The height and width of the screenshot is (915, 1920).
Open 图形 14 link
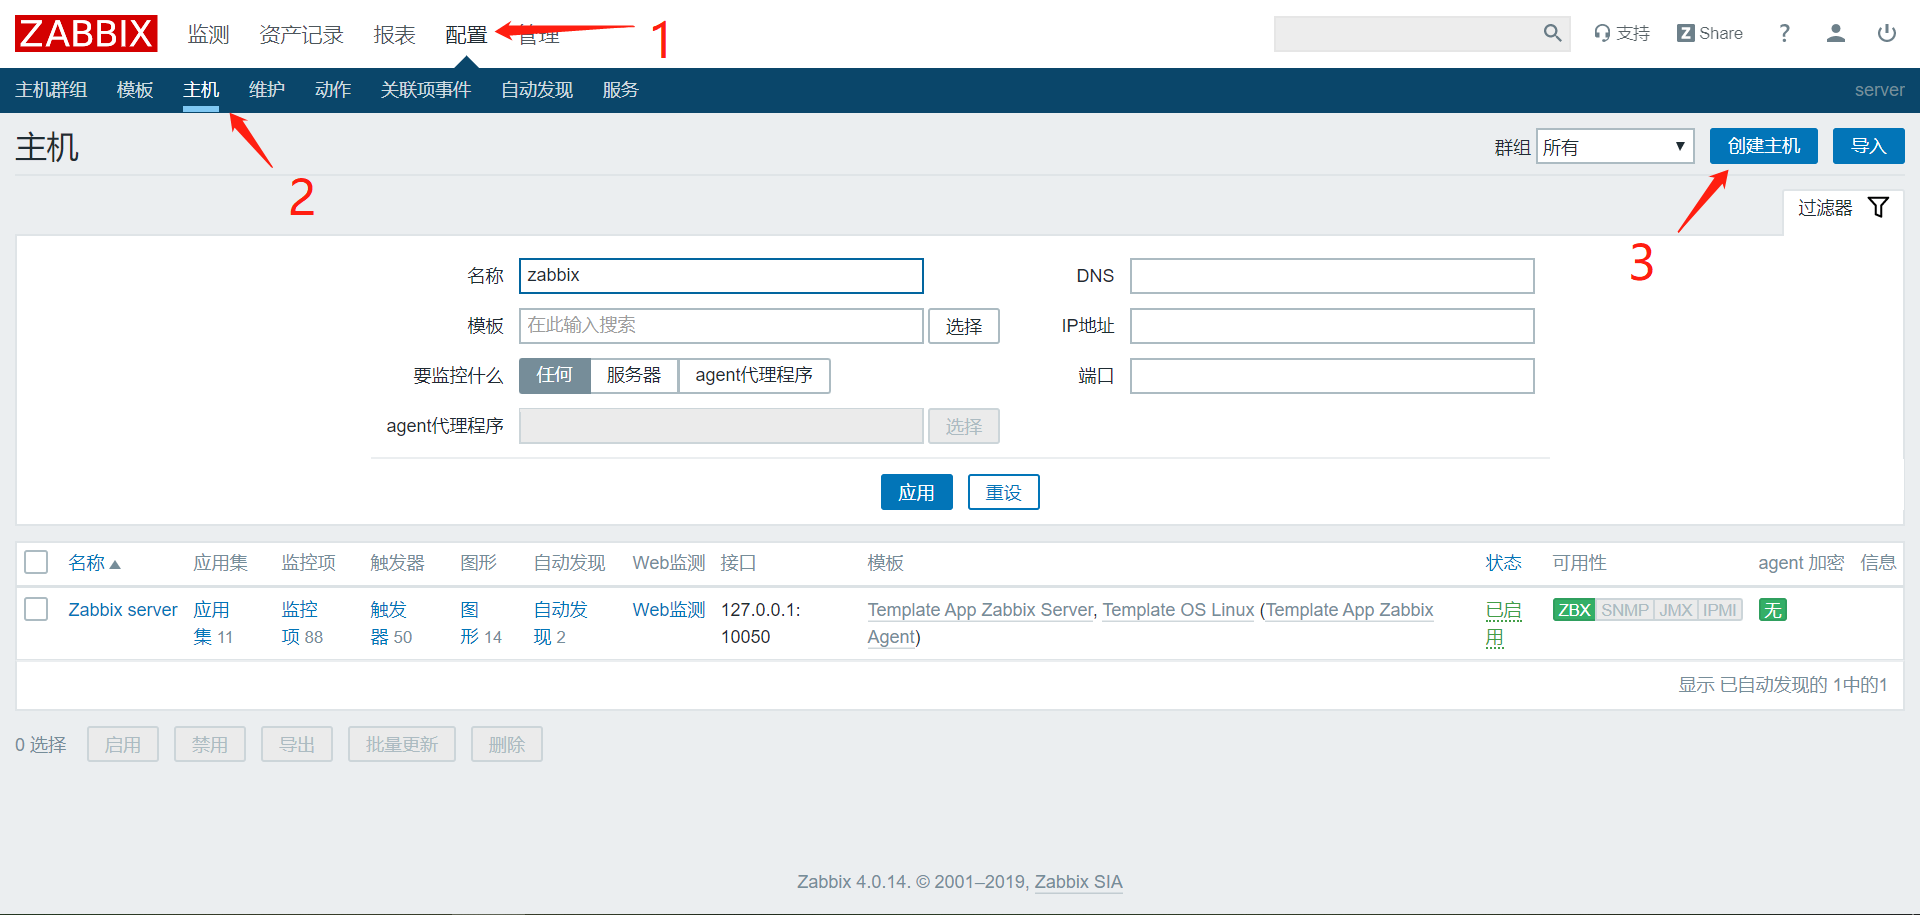pyautogui.click(x=481, y=623)
